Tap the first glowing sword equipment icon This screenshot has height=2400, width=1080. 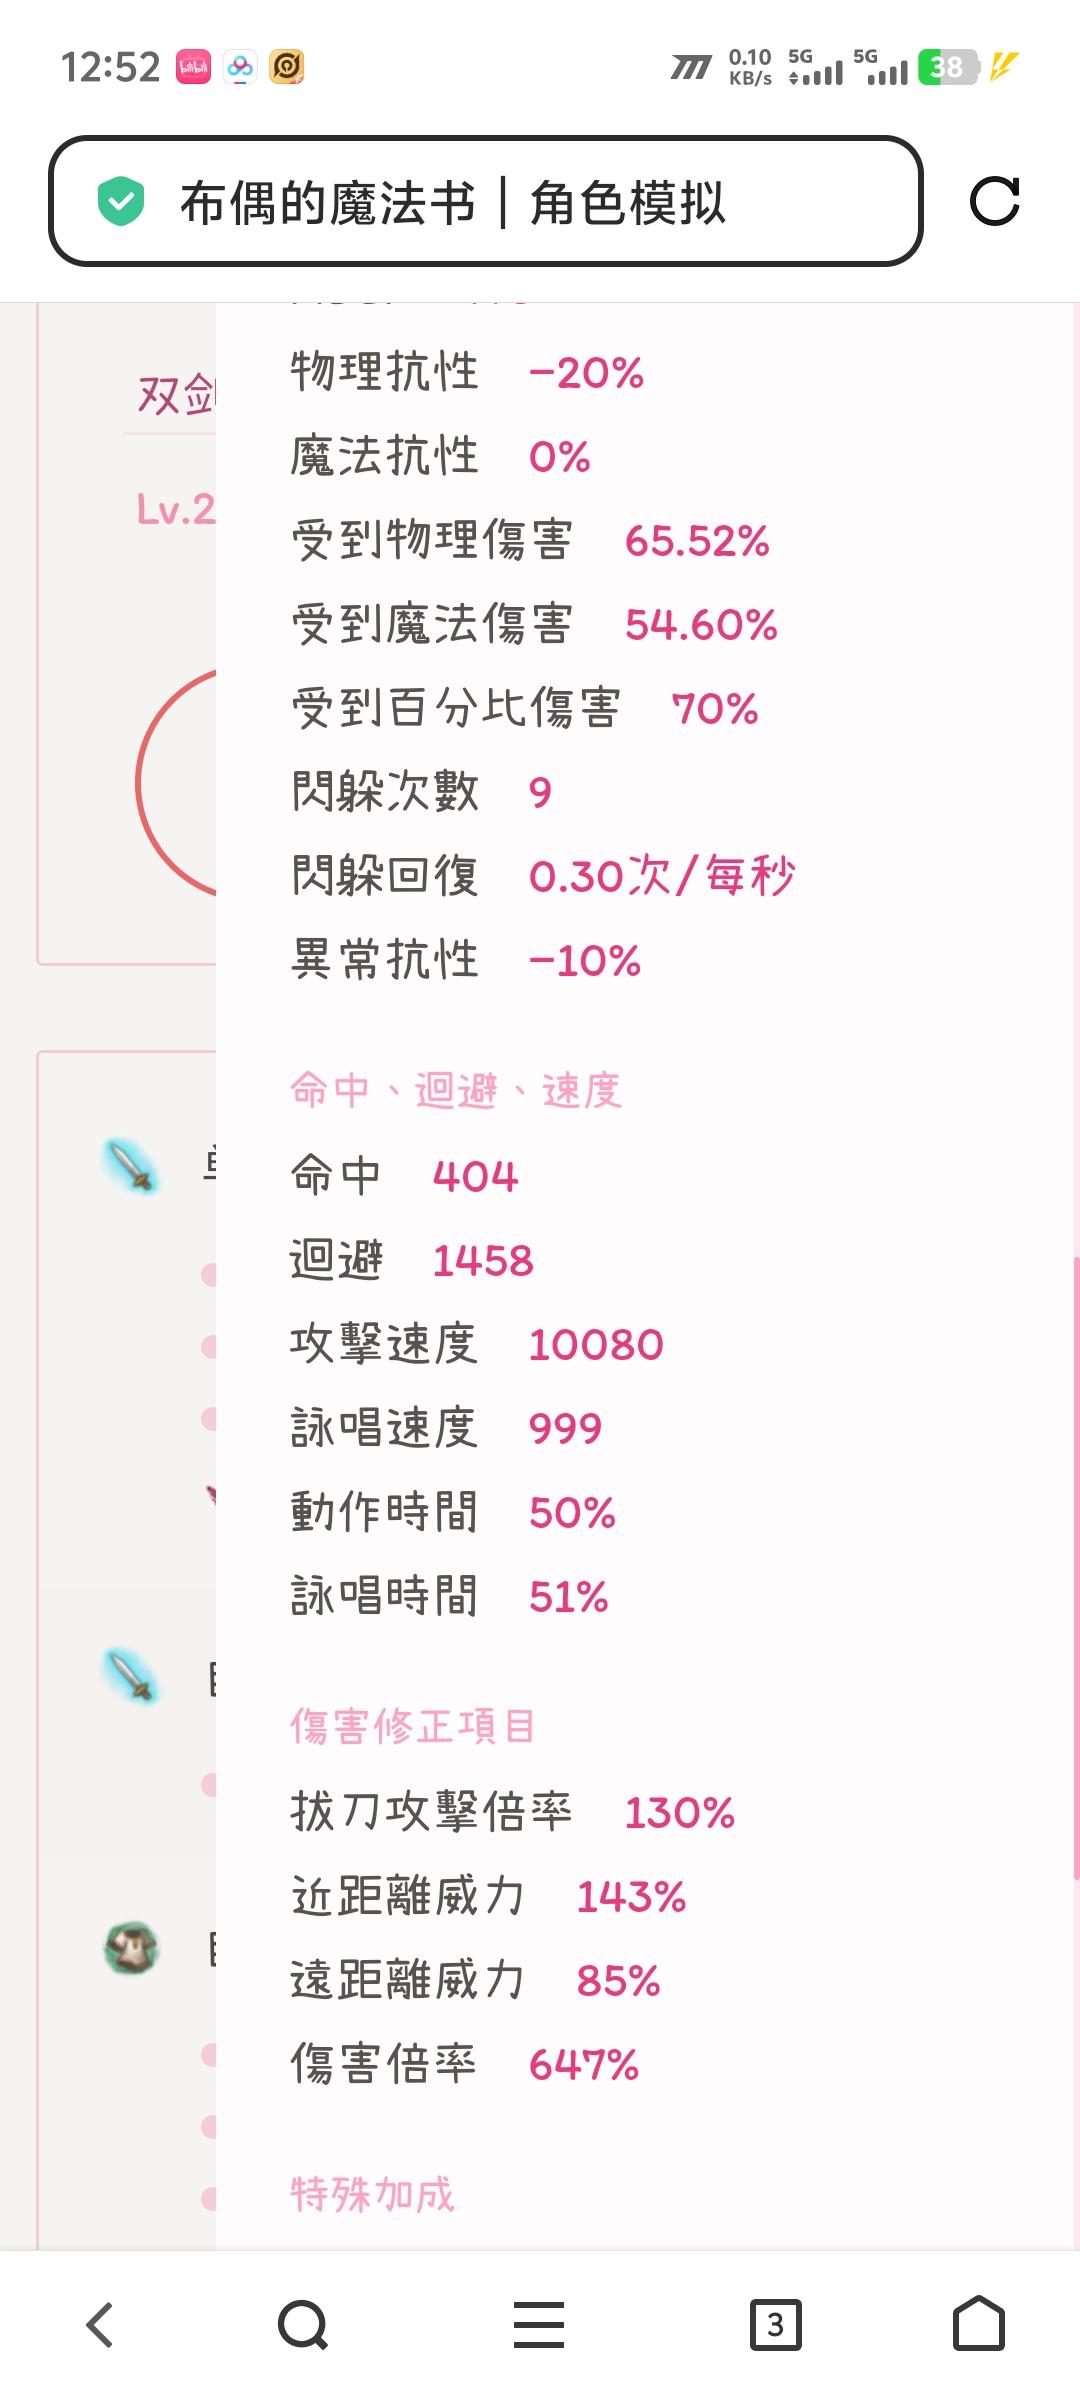pos(131,1166)
